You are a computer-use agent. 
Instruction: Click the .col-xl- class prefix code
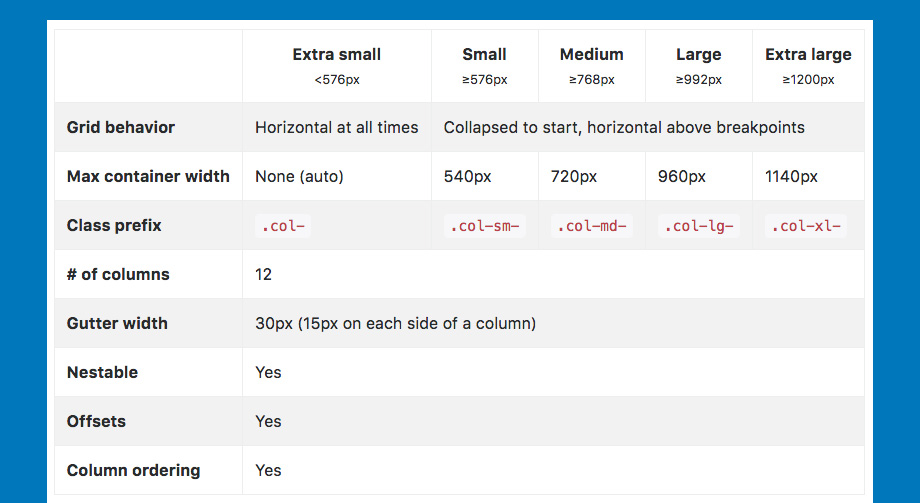[x=806, y=226]
